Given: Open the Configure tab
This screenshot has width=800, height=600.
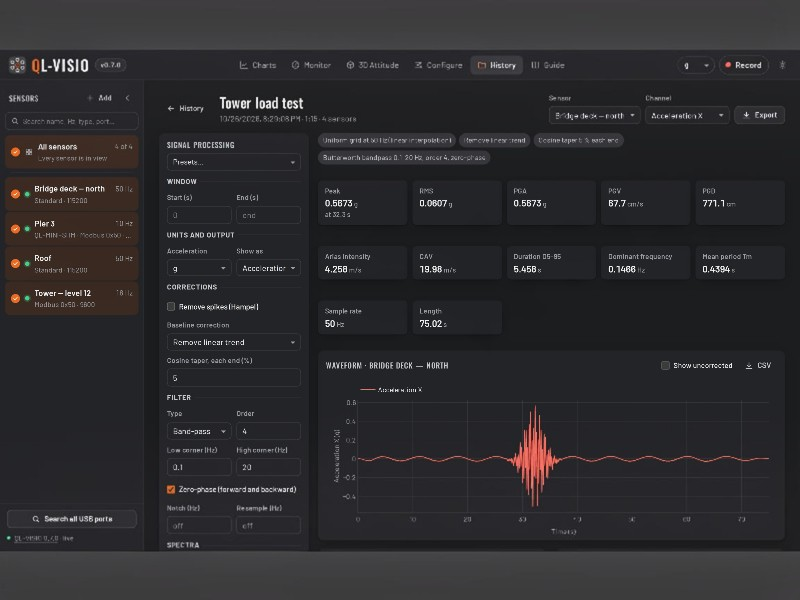Looking at the screenshot, I should pyautogui.click(x=438, y=65).
